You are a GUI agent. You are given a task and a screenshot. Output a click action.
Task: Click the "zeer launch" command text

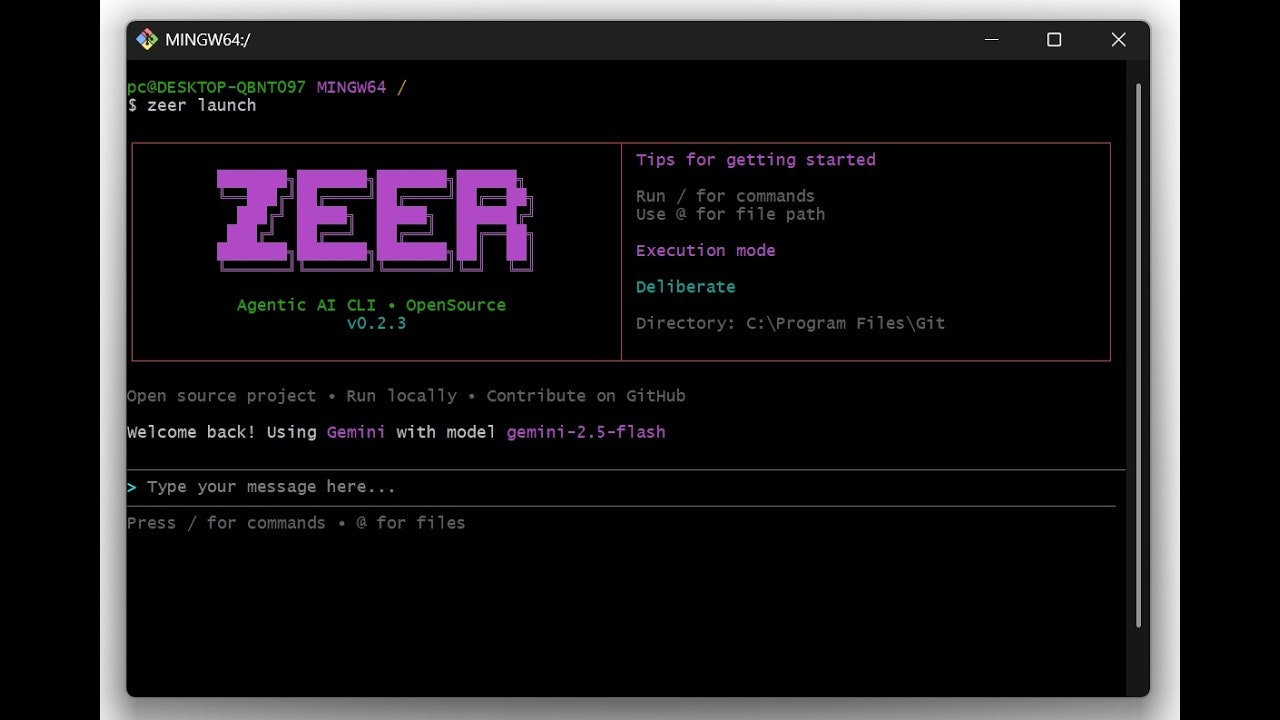(x=201, y=105)
